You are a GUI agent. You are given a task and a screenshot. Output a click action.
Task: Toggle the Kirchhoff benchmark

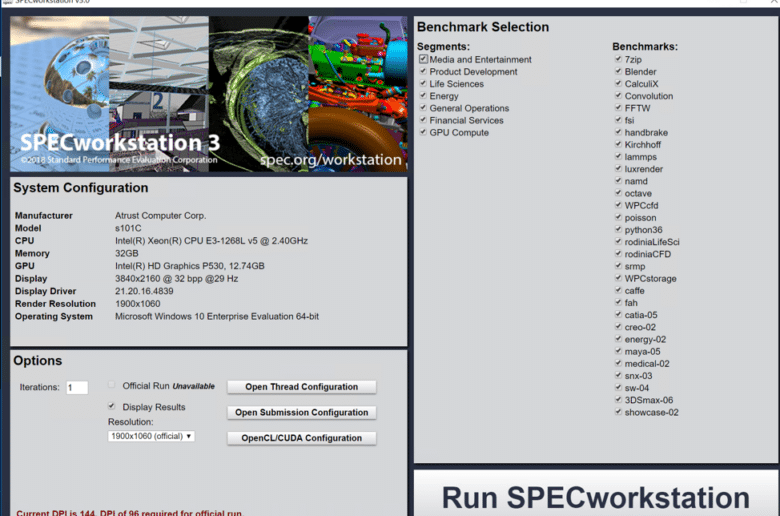point(618,144)
